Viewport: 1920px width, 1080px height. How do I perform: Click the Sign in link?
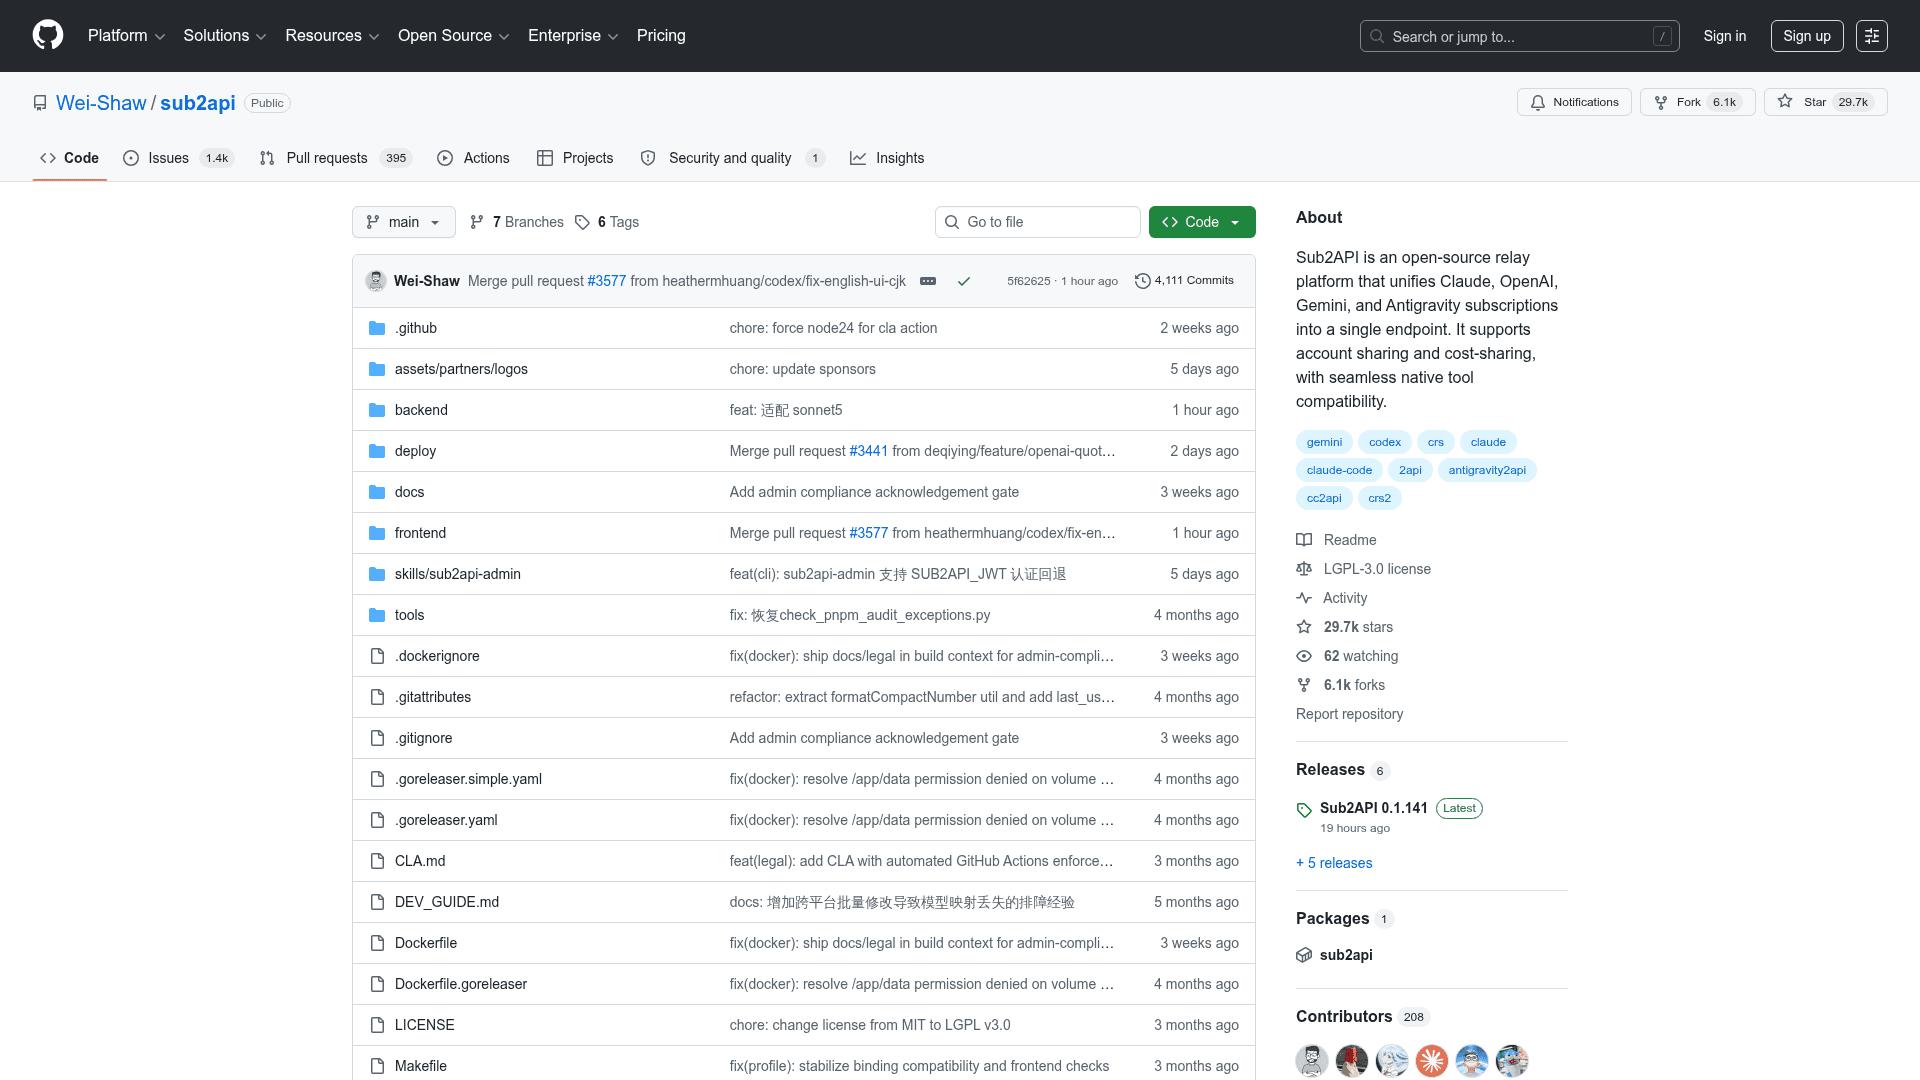point(1725,36)
